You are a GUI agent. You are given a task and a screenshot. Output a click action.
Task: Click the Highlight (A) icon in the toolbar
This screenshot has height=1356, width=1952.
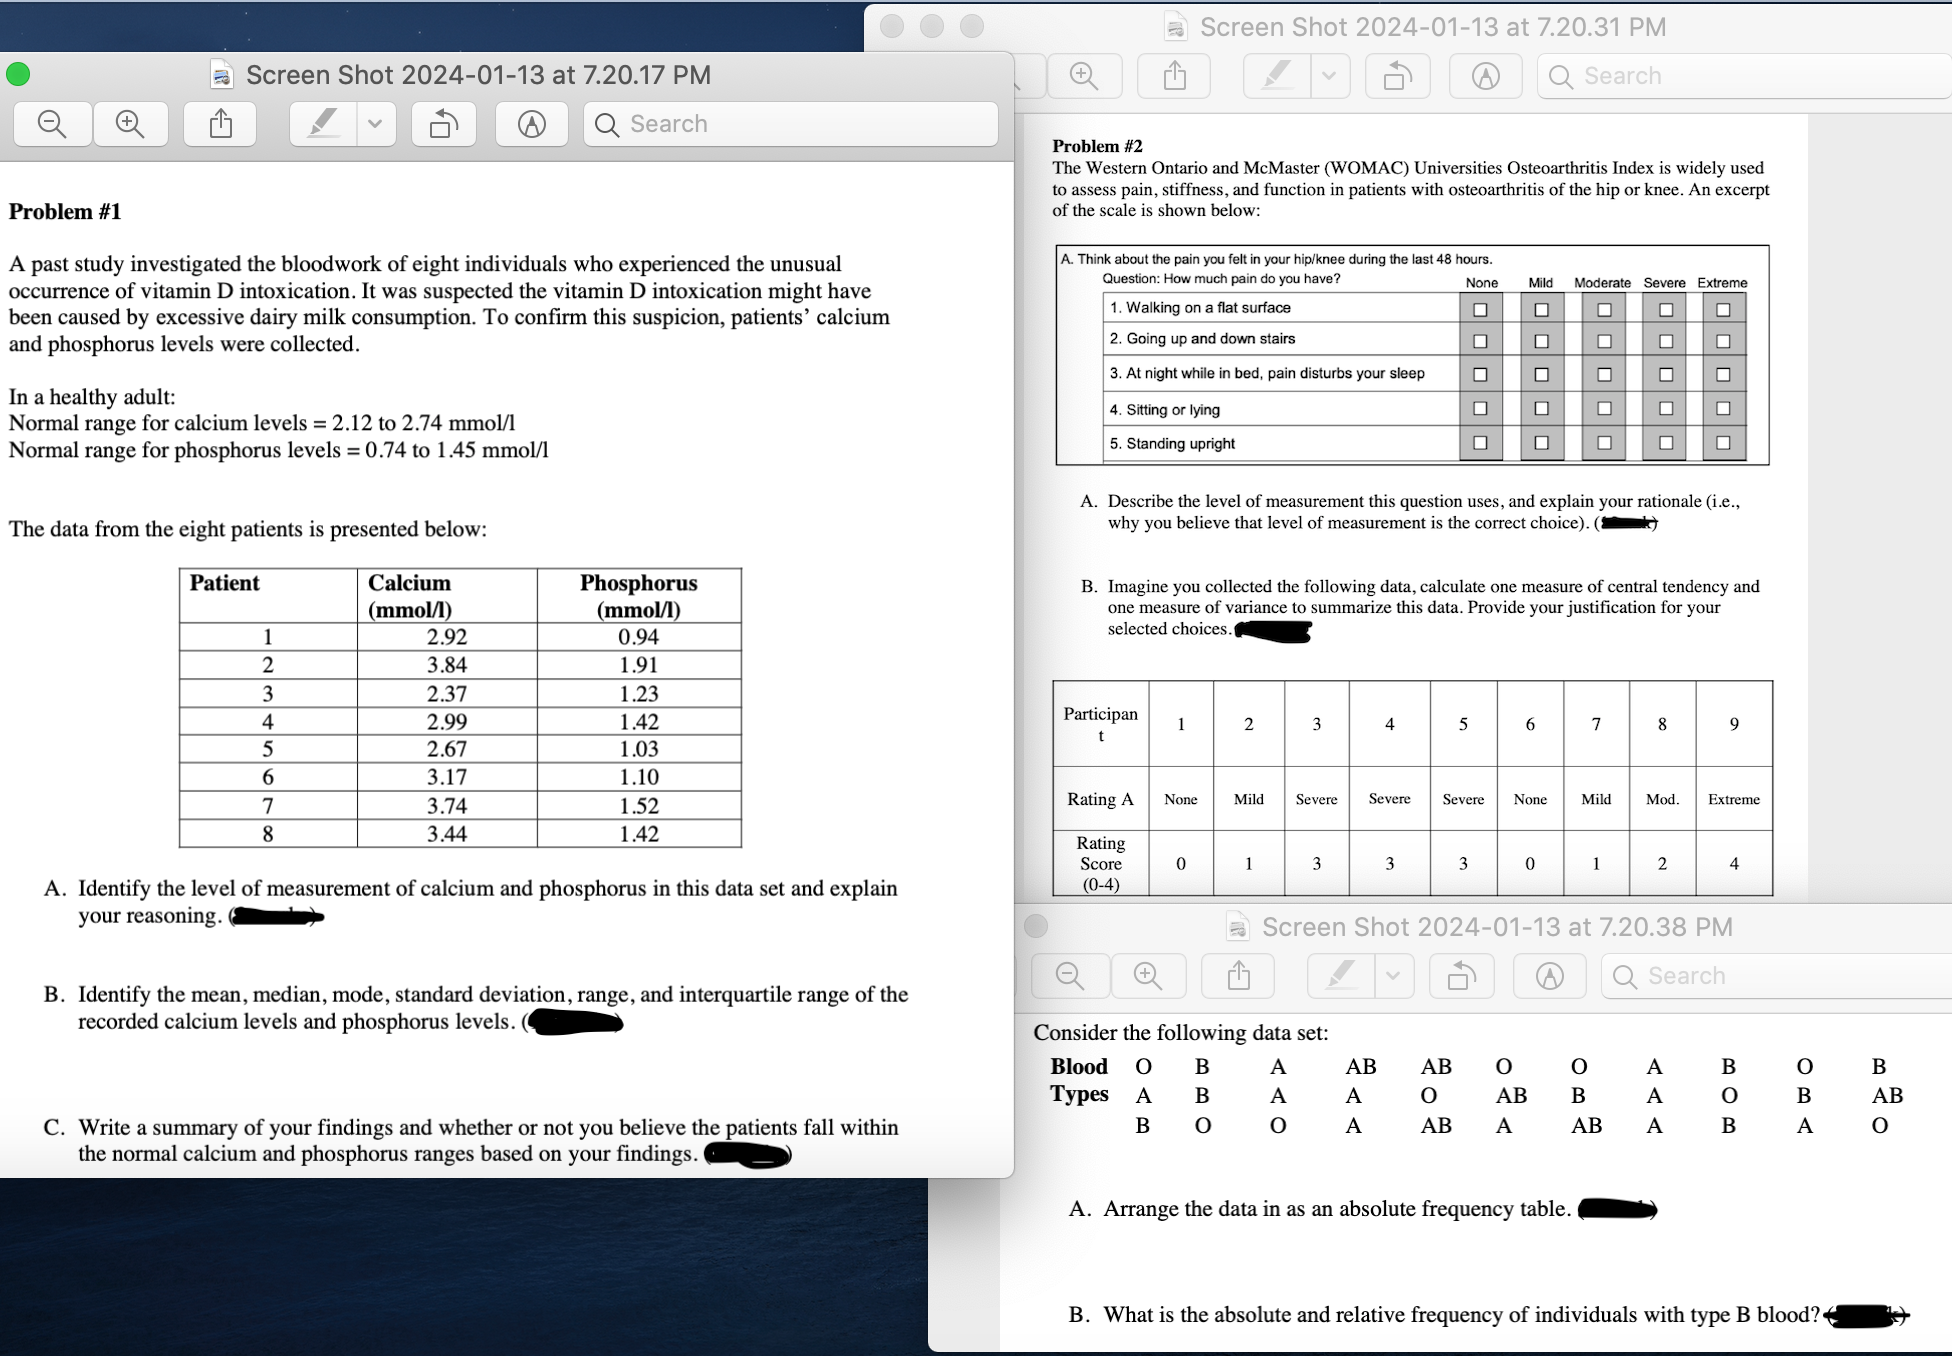point(531,123)
